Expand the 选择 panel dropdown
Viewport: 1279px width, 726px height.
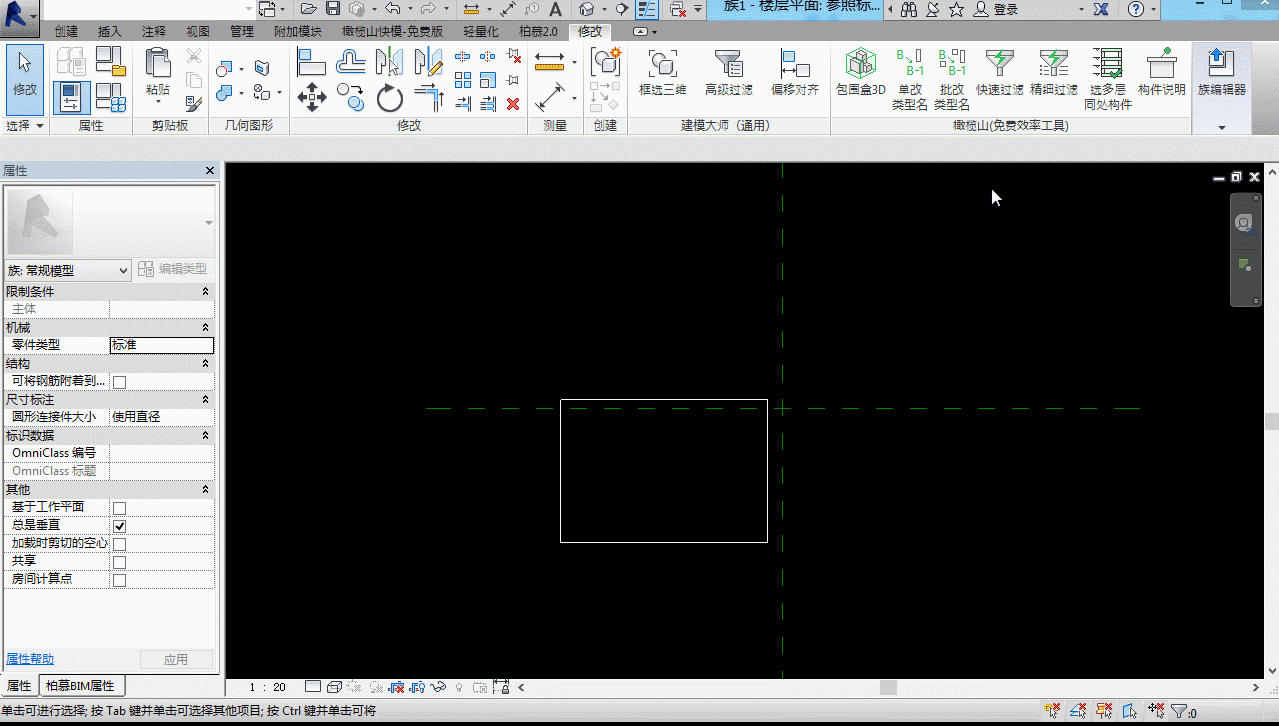[x=25, y=126]
